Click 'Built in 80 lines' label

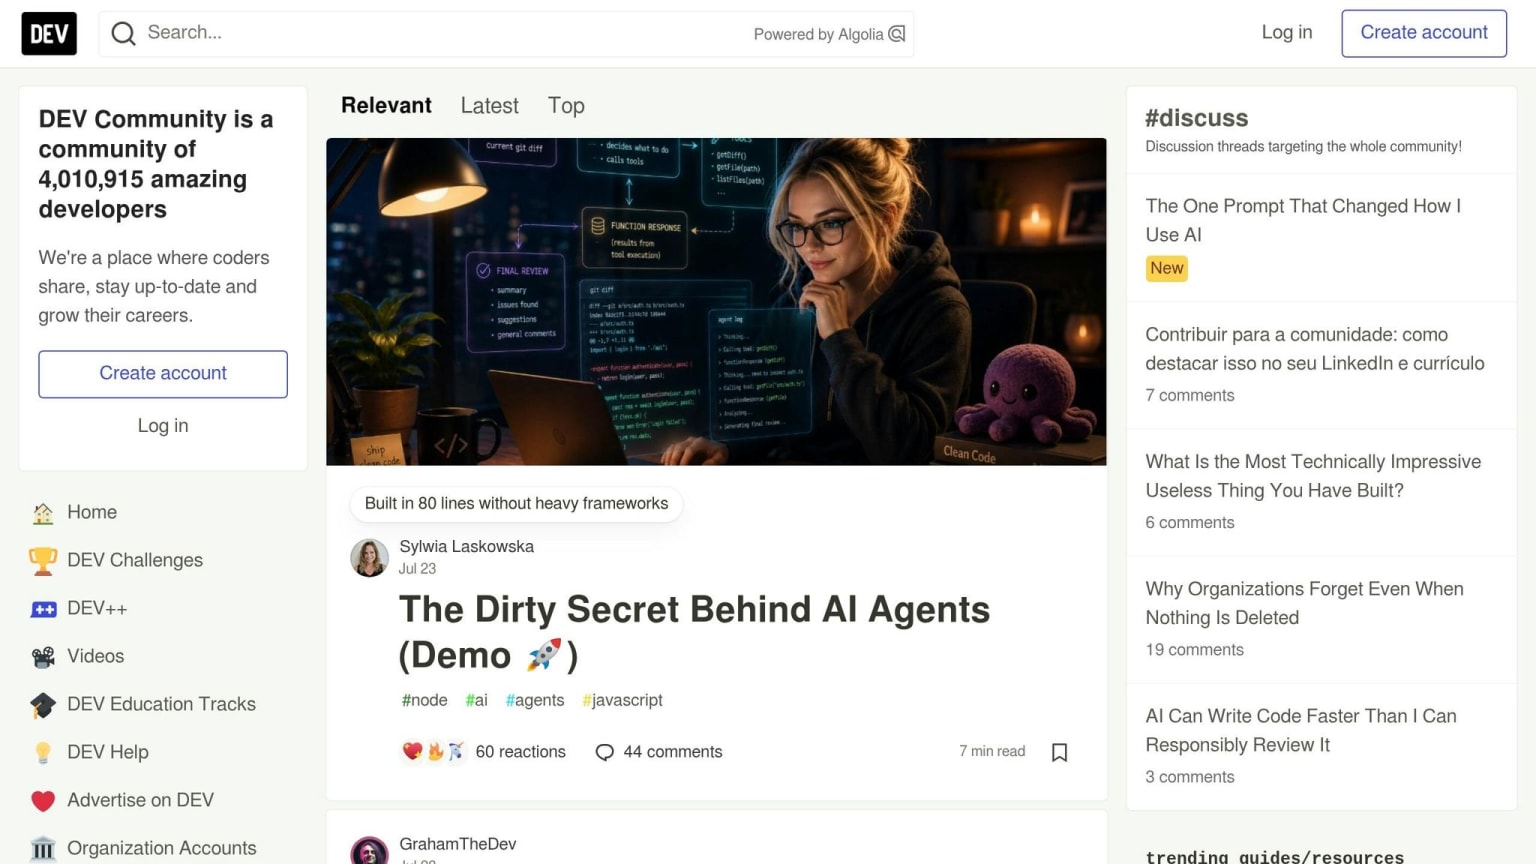516,504
